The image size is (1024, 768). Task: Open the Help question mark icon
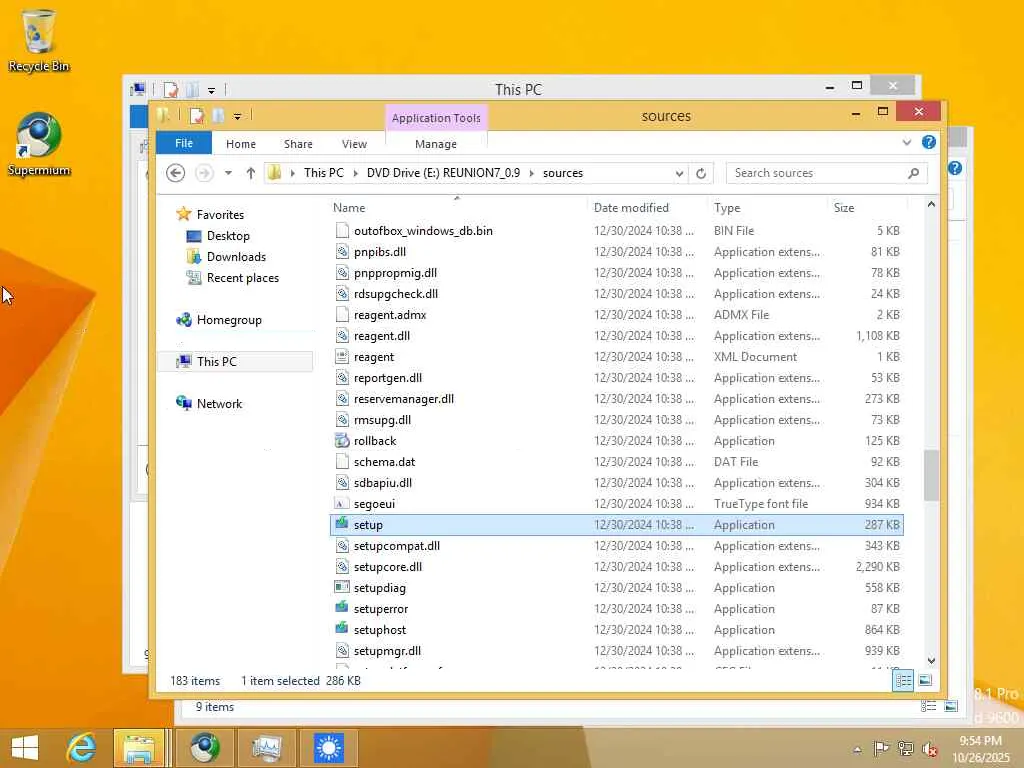pos(929,142)
